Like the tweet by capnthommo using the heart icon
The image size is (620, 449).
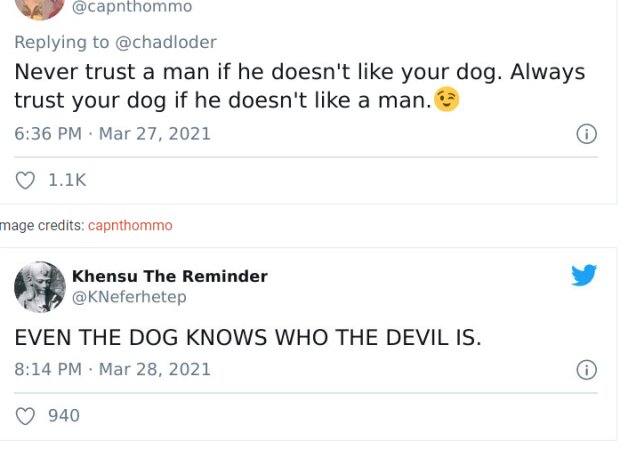click(x=27, y=180)
